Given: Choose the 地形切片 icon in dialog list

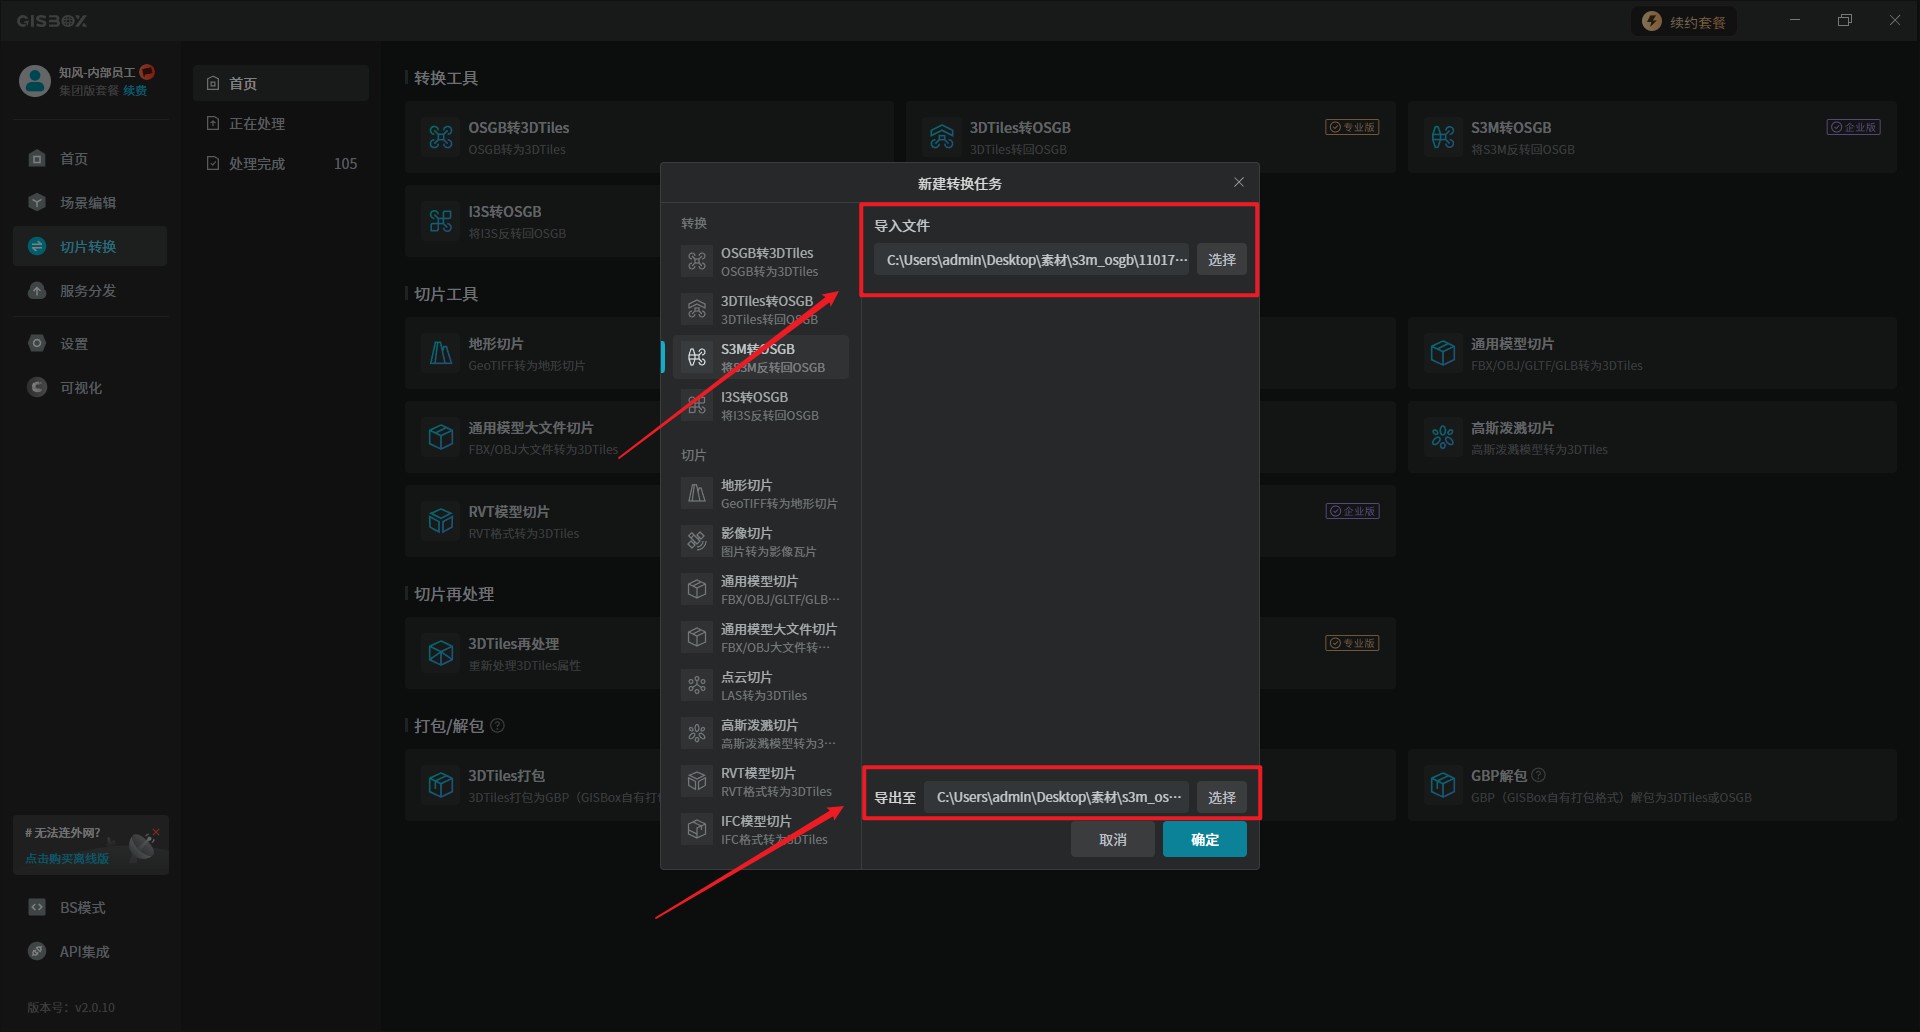Looking at the screenshot, I should 697,494.
